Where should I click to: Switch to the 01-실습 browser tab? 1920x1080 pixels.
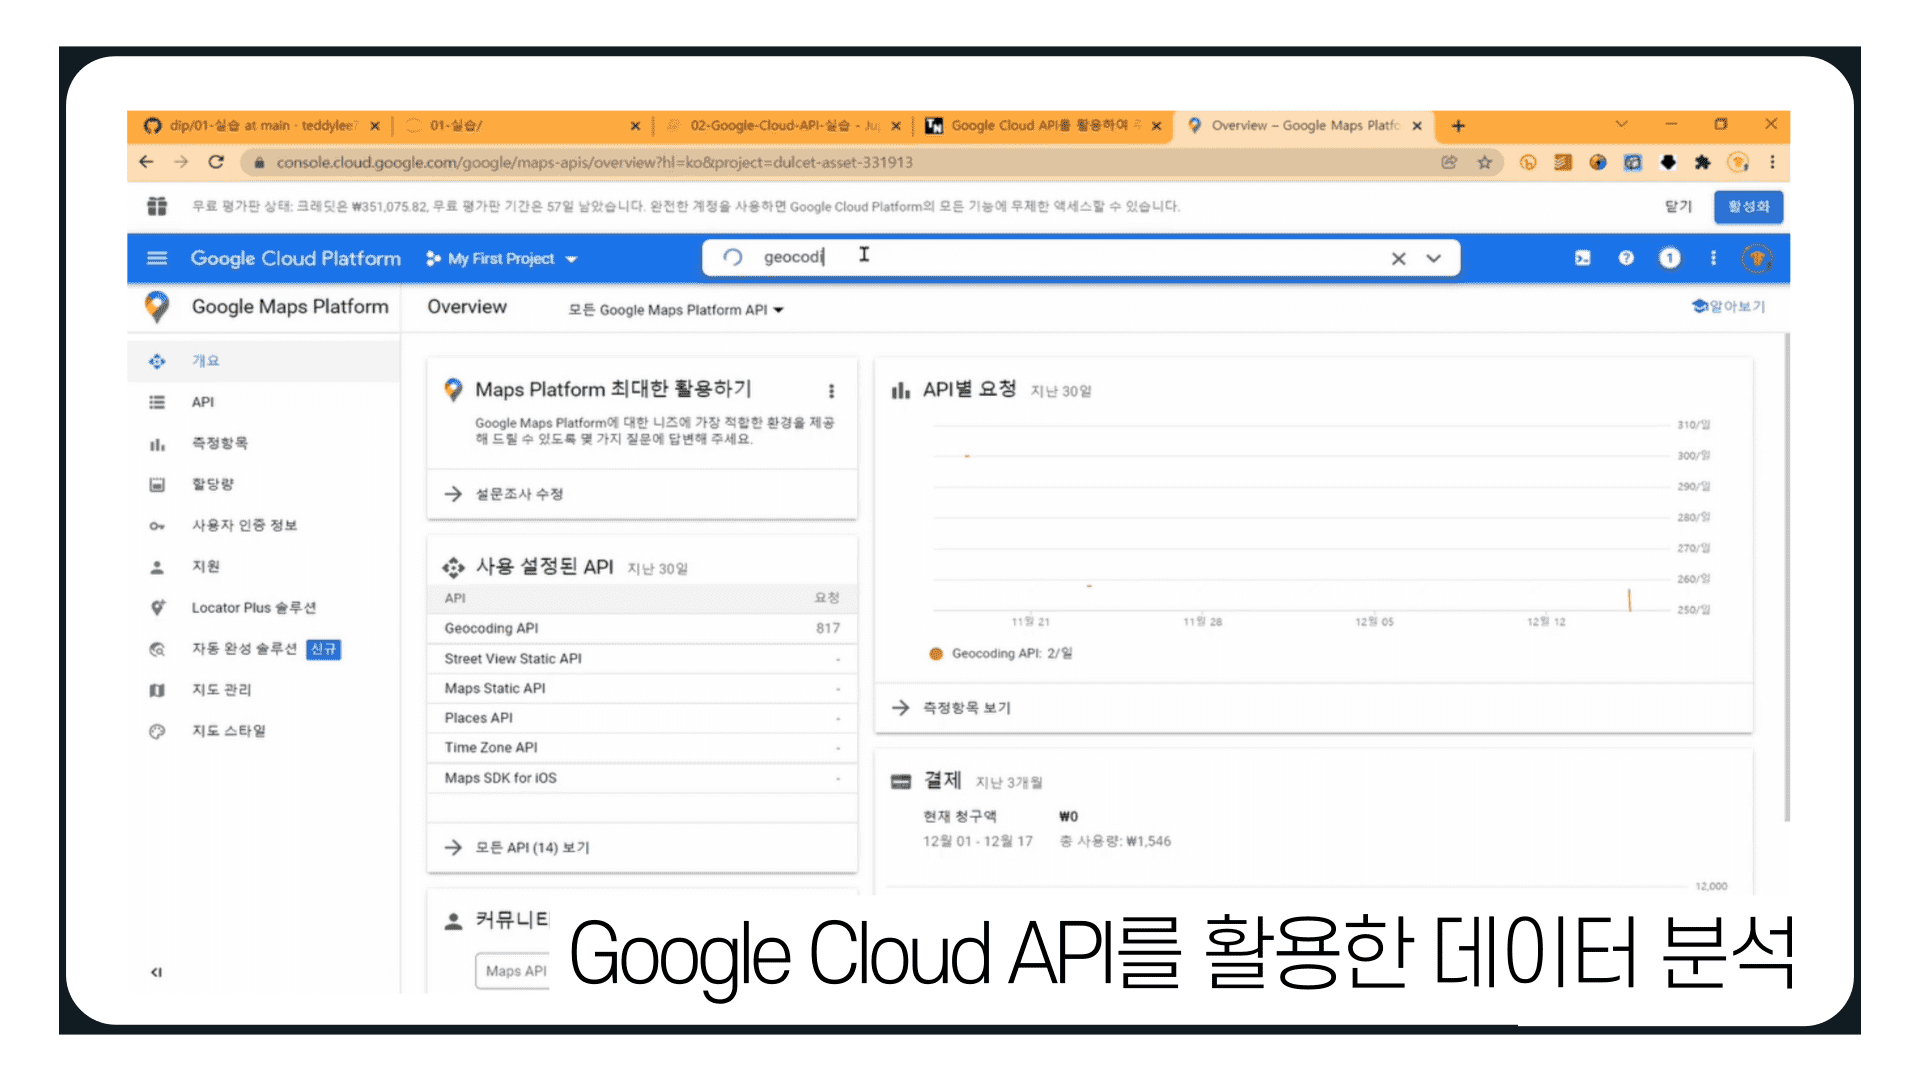[x=522, y=126]
